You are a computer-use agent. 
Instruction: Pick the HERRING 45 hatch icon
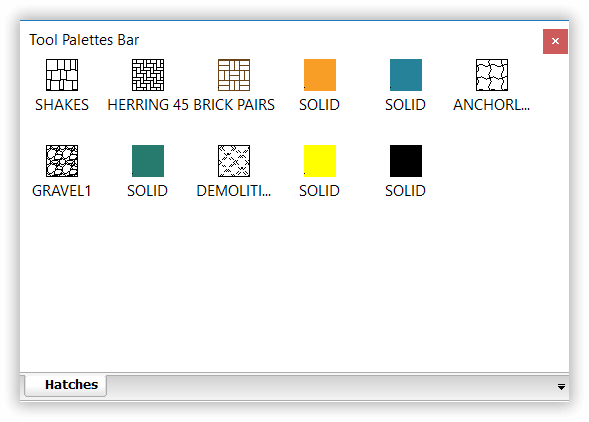click(x=148, y=75)
